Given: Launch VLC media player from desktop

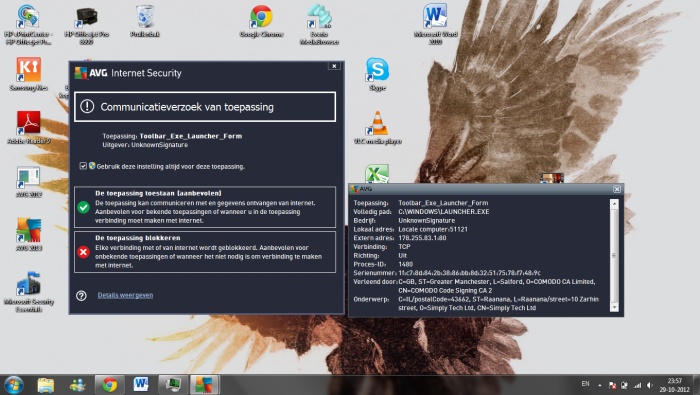Looking at the screenshot, I should click(x=378, y=128).
